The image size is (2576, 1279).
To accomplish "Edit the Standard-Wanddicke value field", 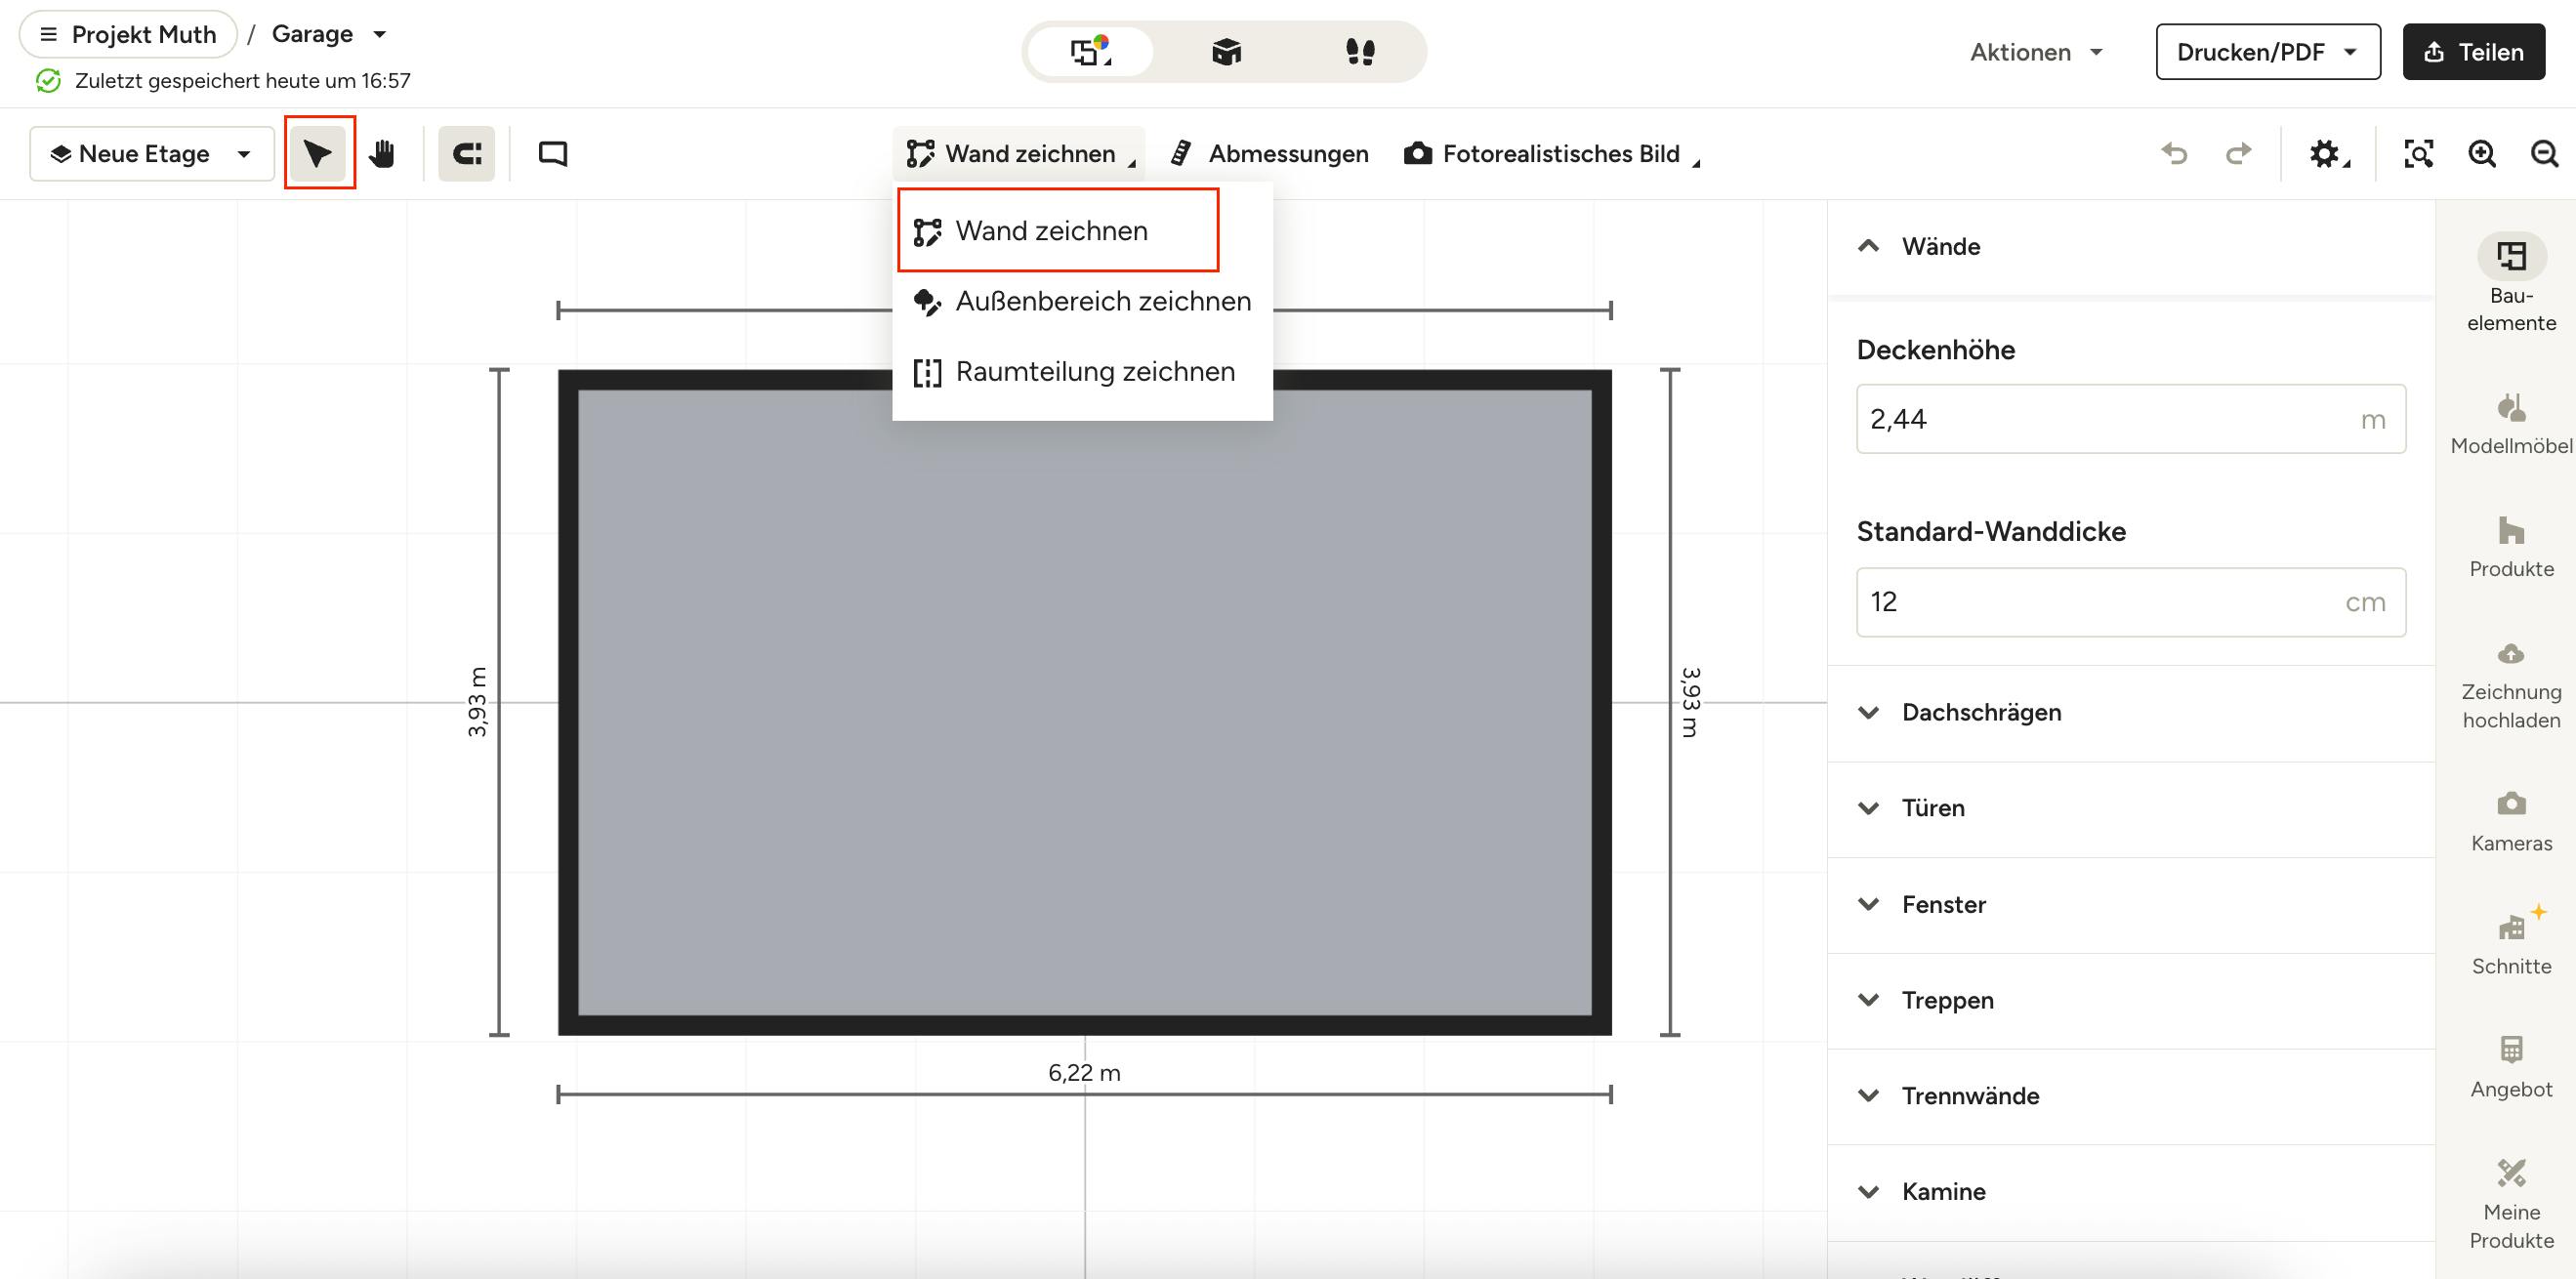I will pyautogui.click(x=2130, y=602).
